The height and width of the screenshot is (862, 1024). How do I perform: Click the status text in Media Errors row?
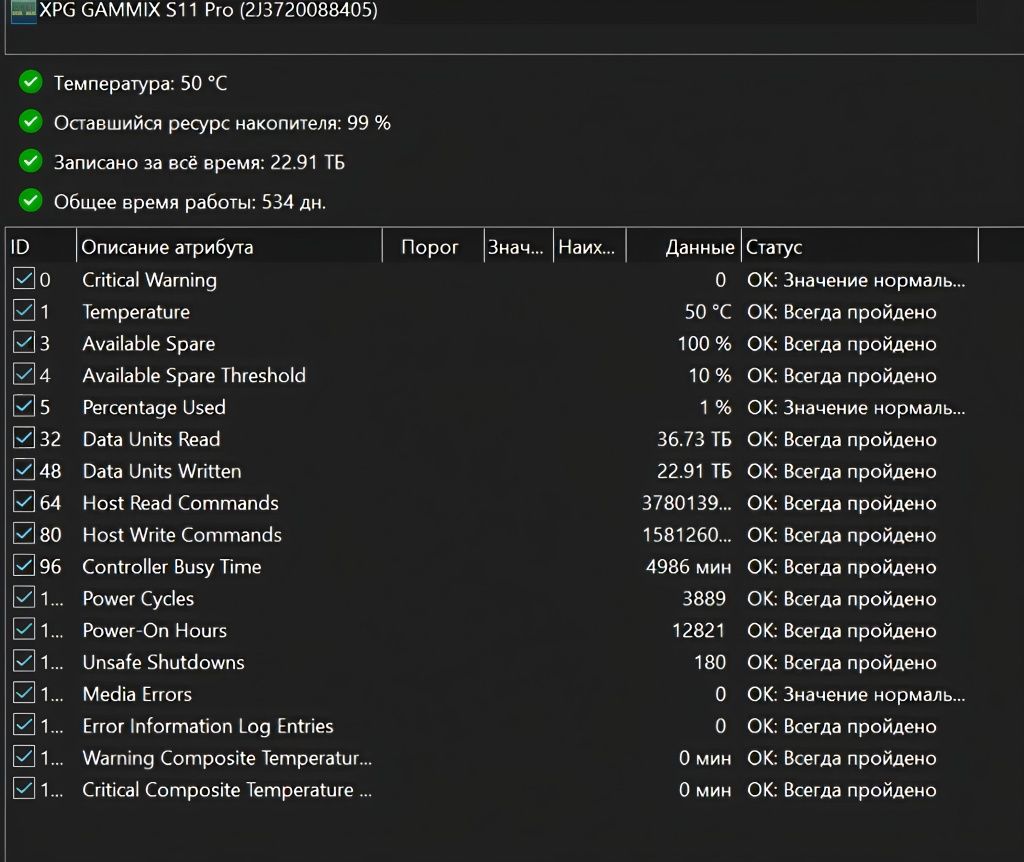pyautogui.click(x=856, y=694)
